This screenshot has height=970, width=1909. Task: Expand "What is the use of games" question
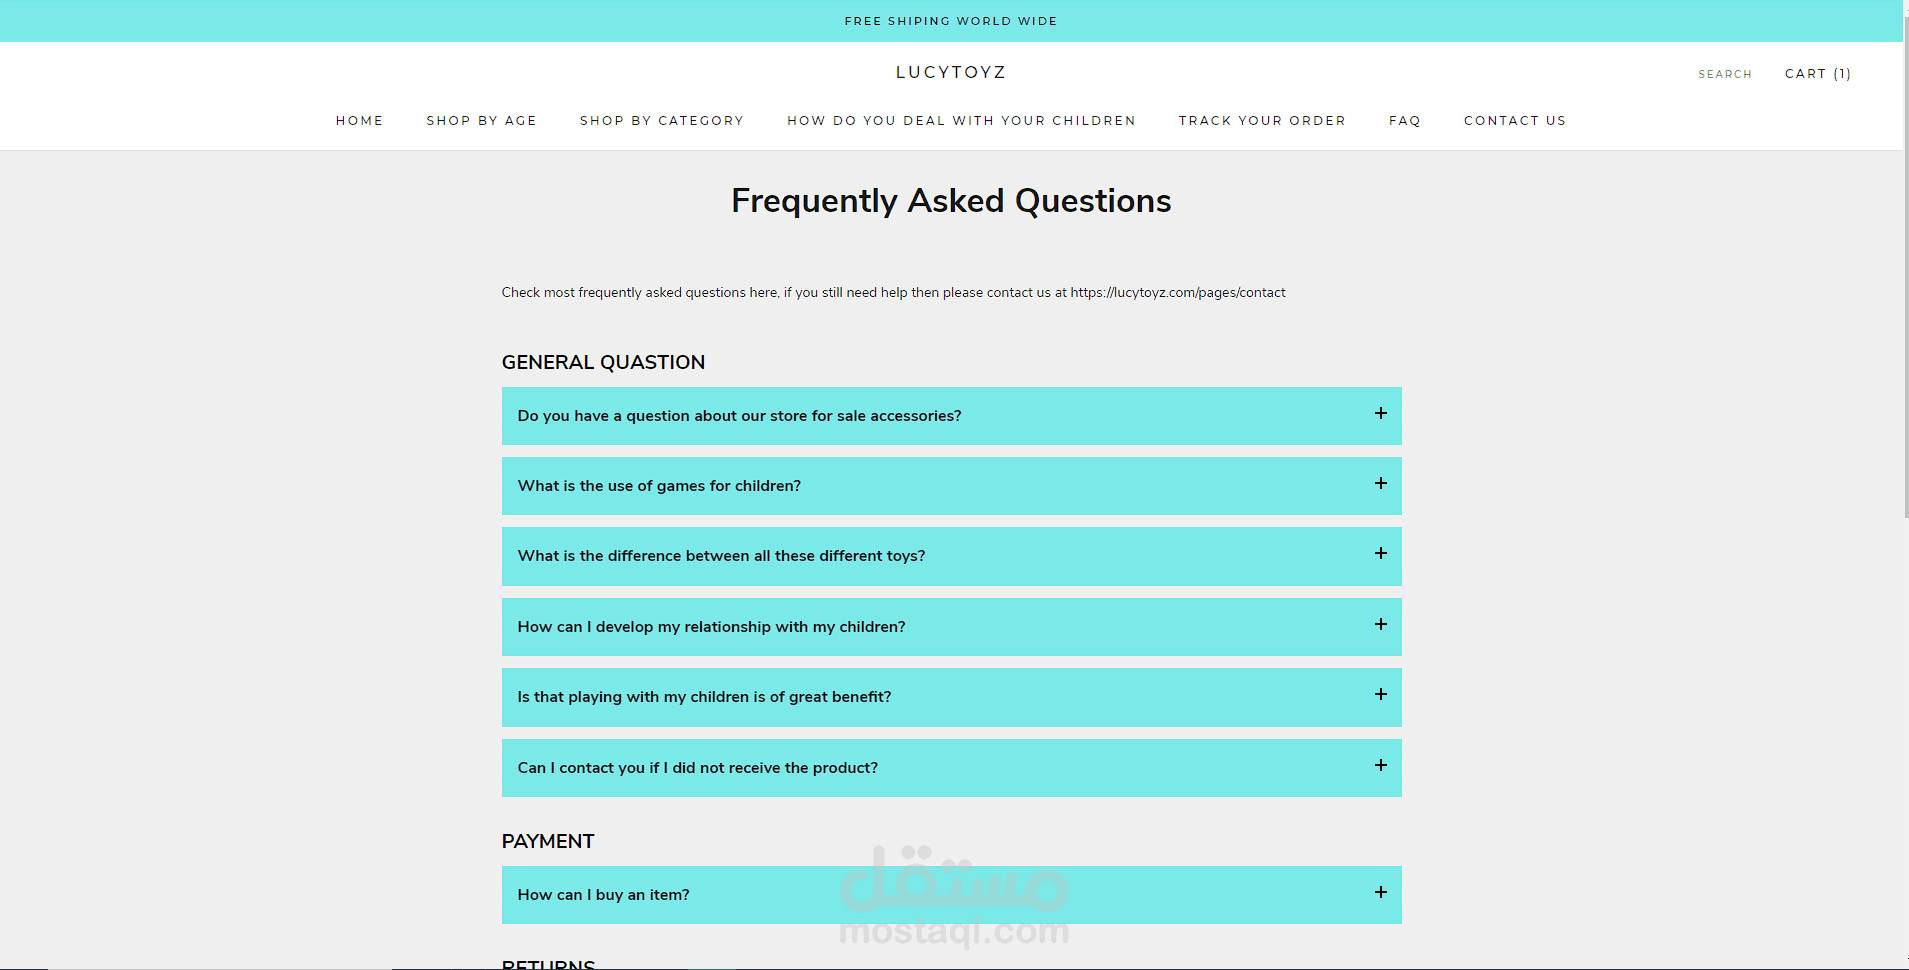point(659,486)
